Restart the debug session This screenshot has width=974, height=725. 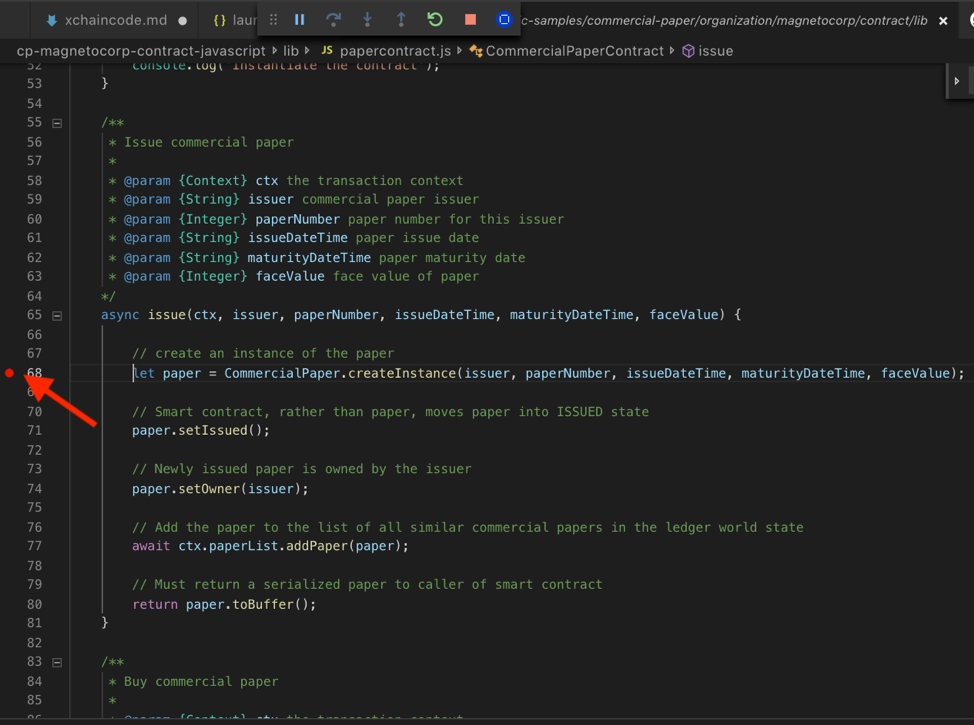click(x=435, y=20)
